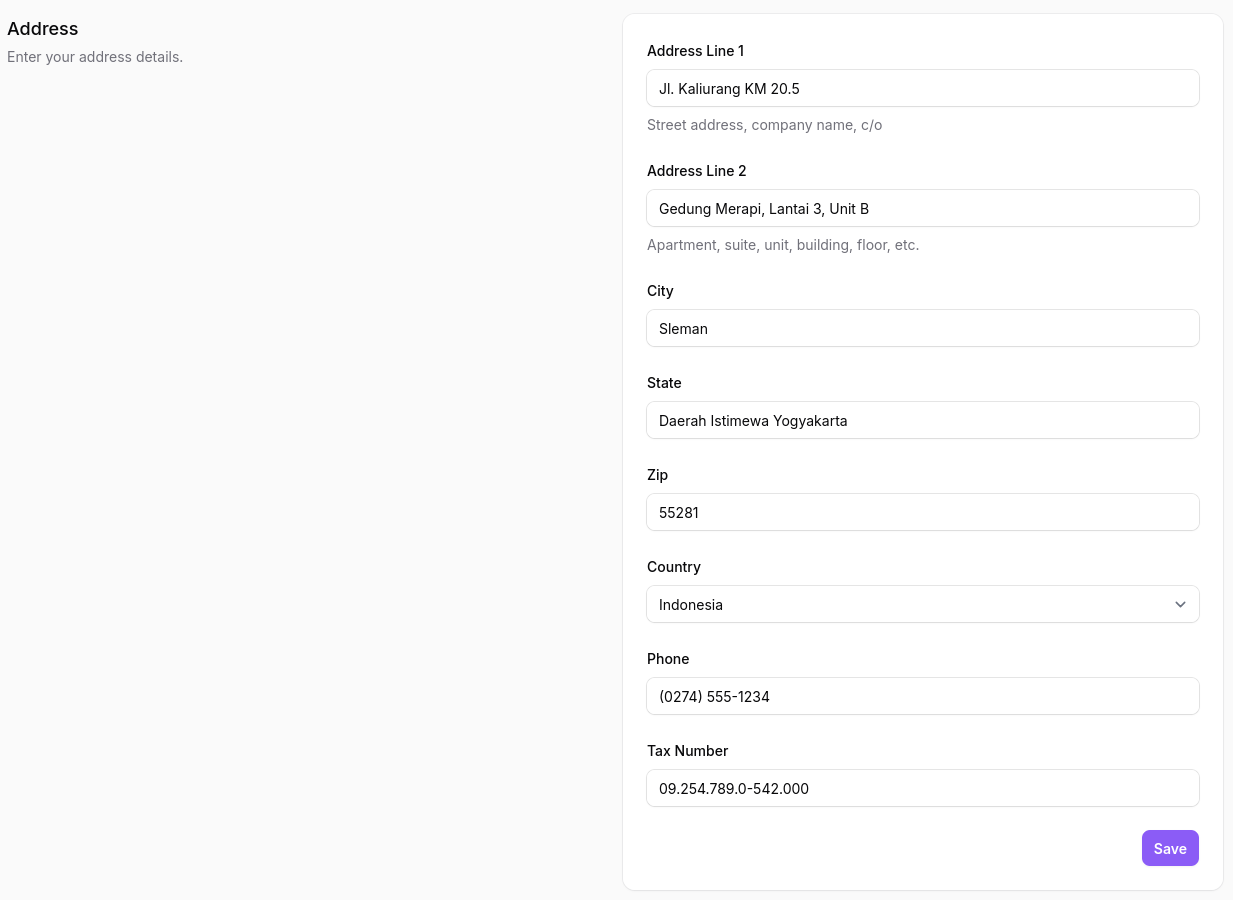1233x900 pixels.
Task: Click the "Zip" field label
Action: tap(657, 475)
